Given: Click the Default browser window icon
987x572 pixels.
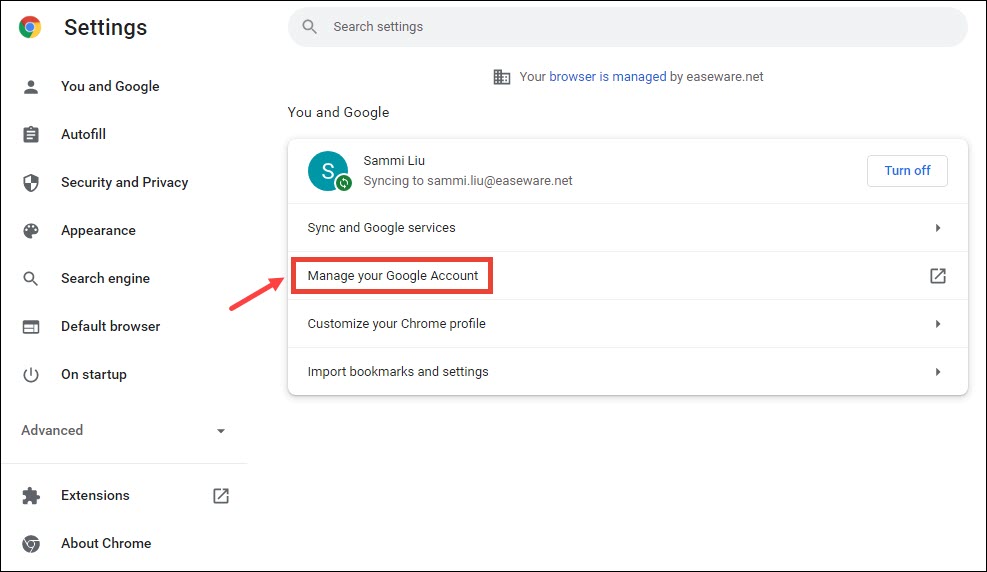Looking at the screenshot, I should (31, 327).
